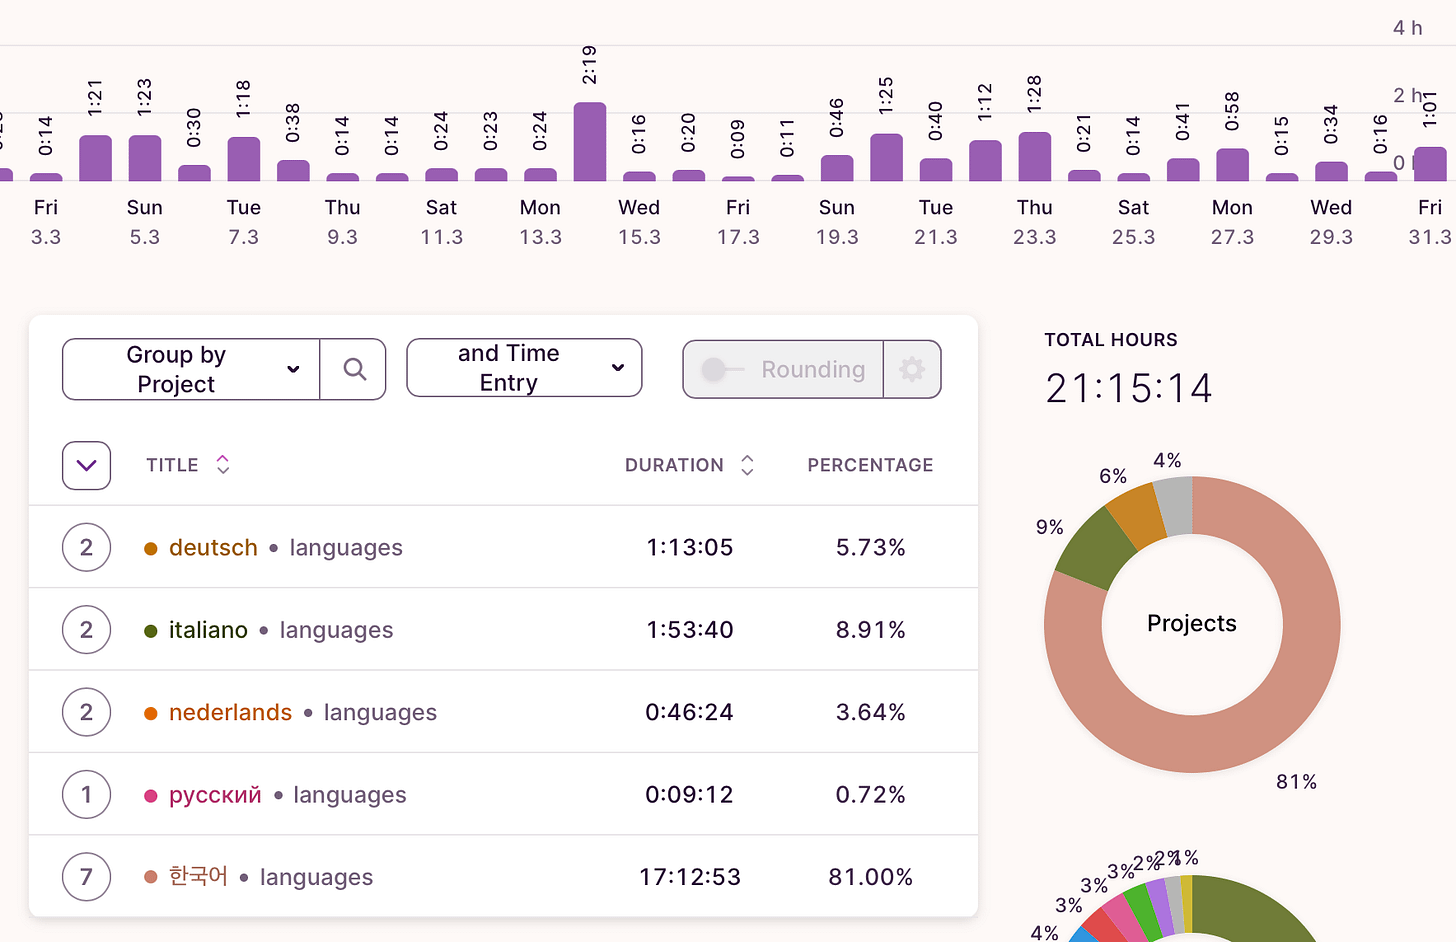Click the 9% green donut segment
The width and height of the screenshot is (1456, 942).
1096,546
